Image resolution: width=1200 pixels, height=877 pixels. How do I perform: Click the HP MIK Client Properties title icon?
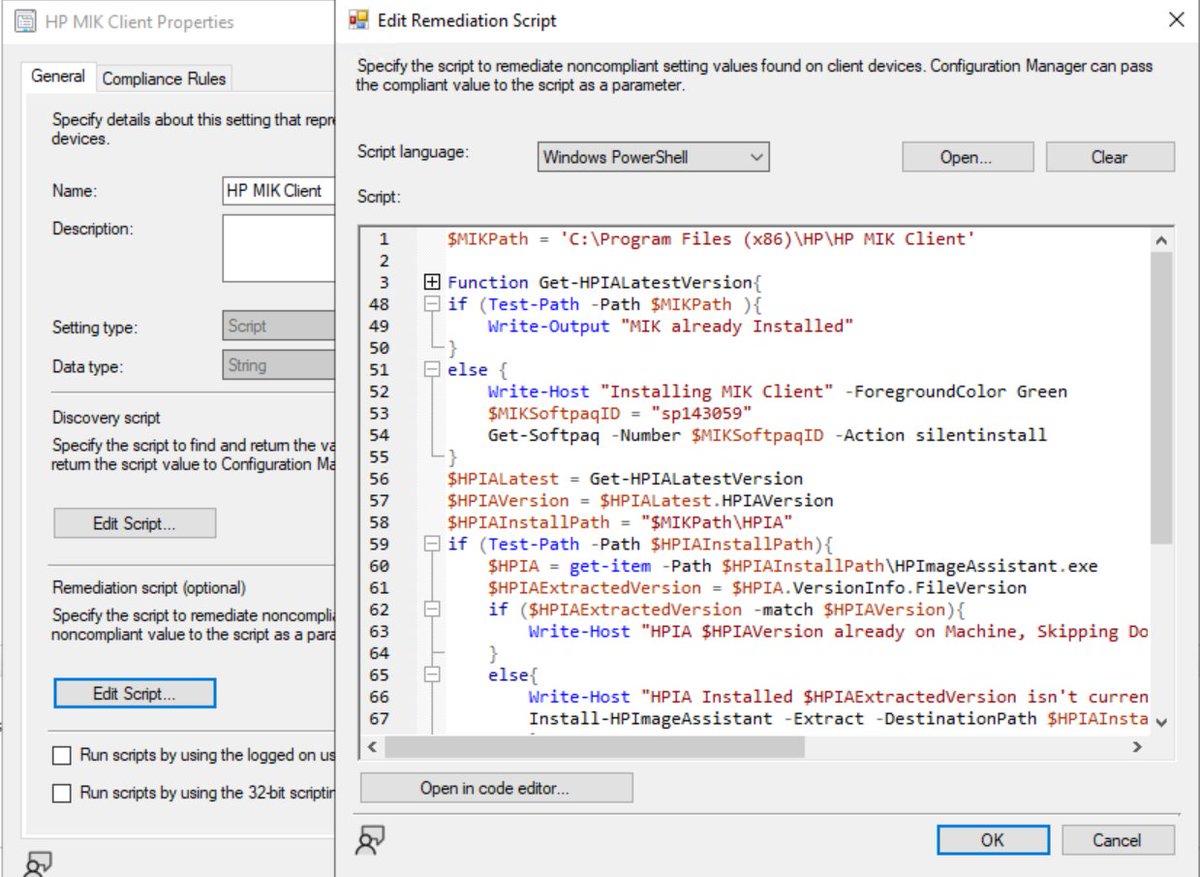coord(27,21)
